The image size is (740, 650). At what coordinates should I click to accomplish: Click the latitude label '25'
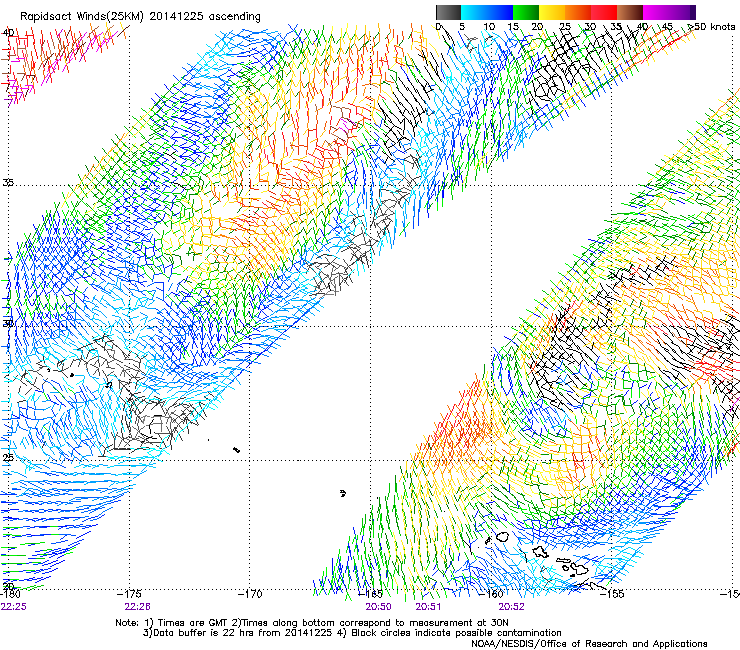(8, 457)
